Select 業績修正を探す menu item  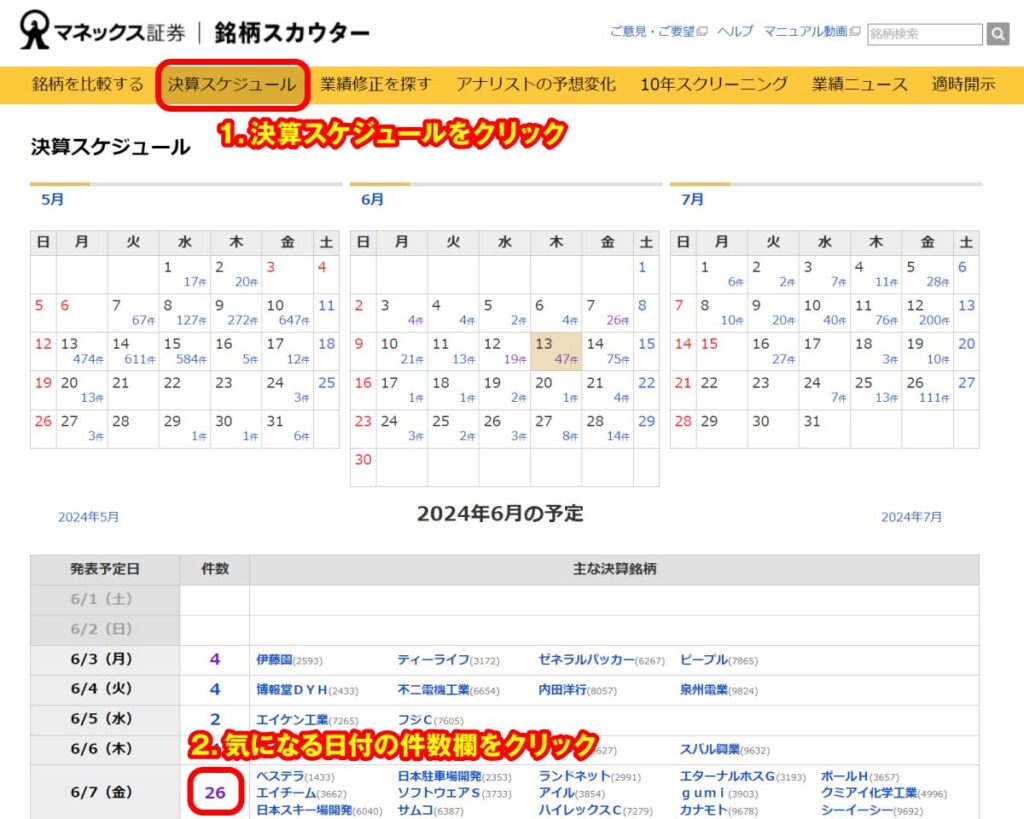376,84
